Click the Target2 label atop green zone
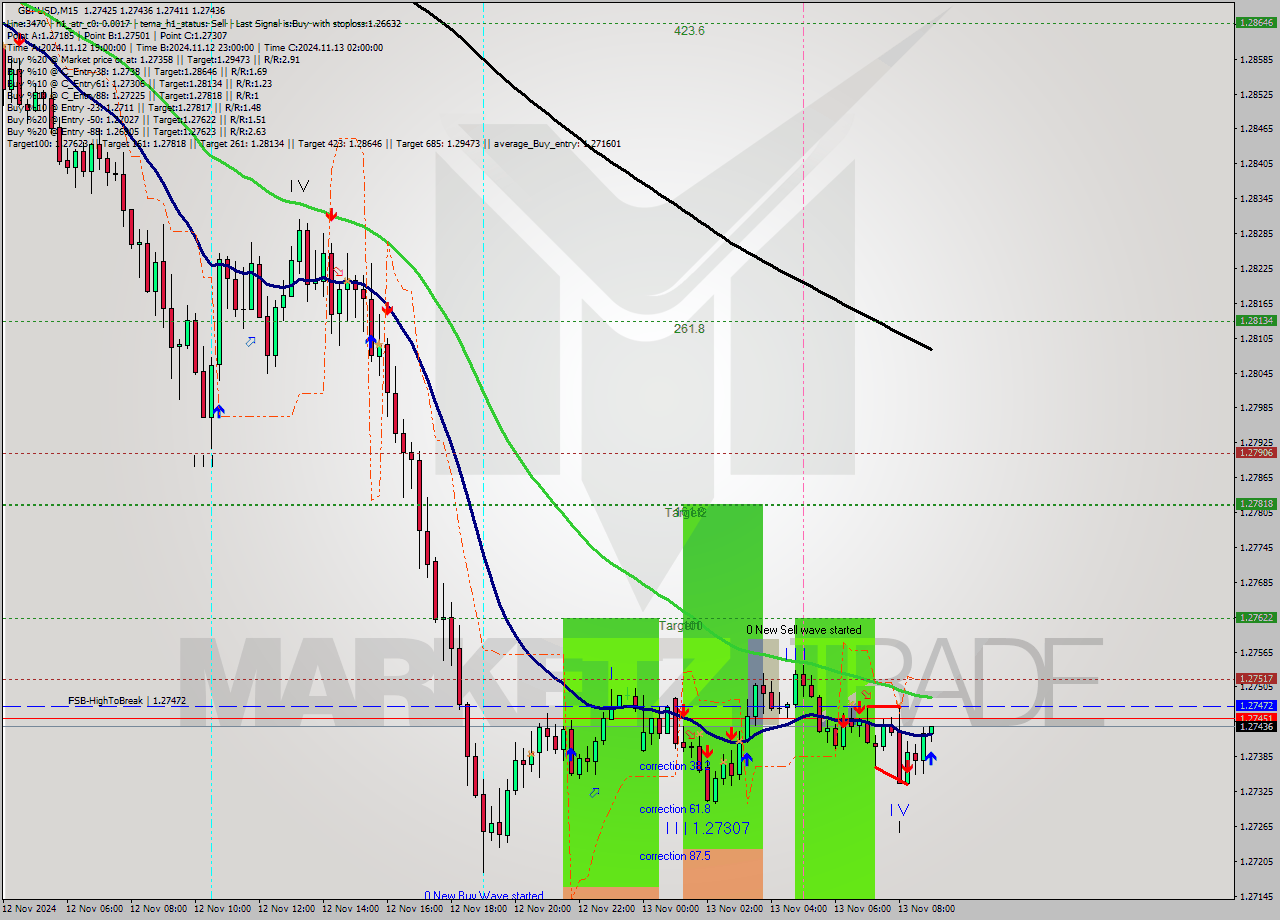Image resolution: width=1280 pixels, height=920 pixels. (687, 512)
